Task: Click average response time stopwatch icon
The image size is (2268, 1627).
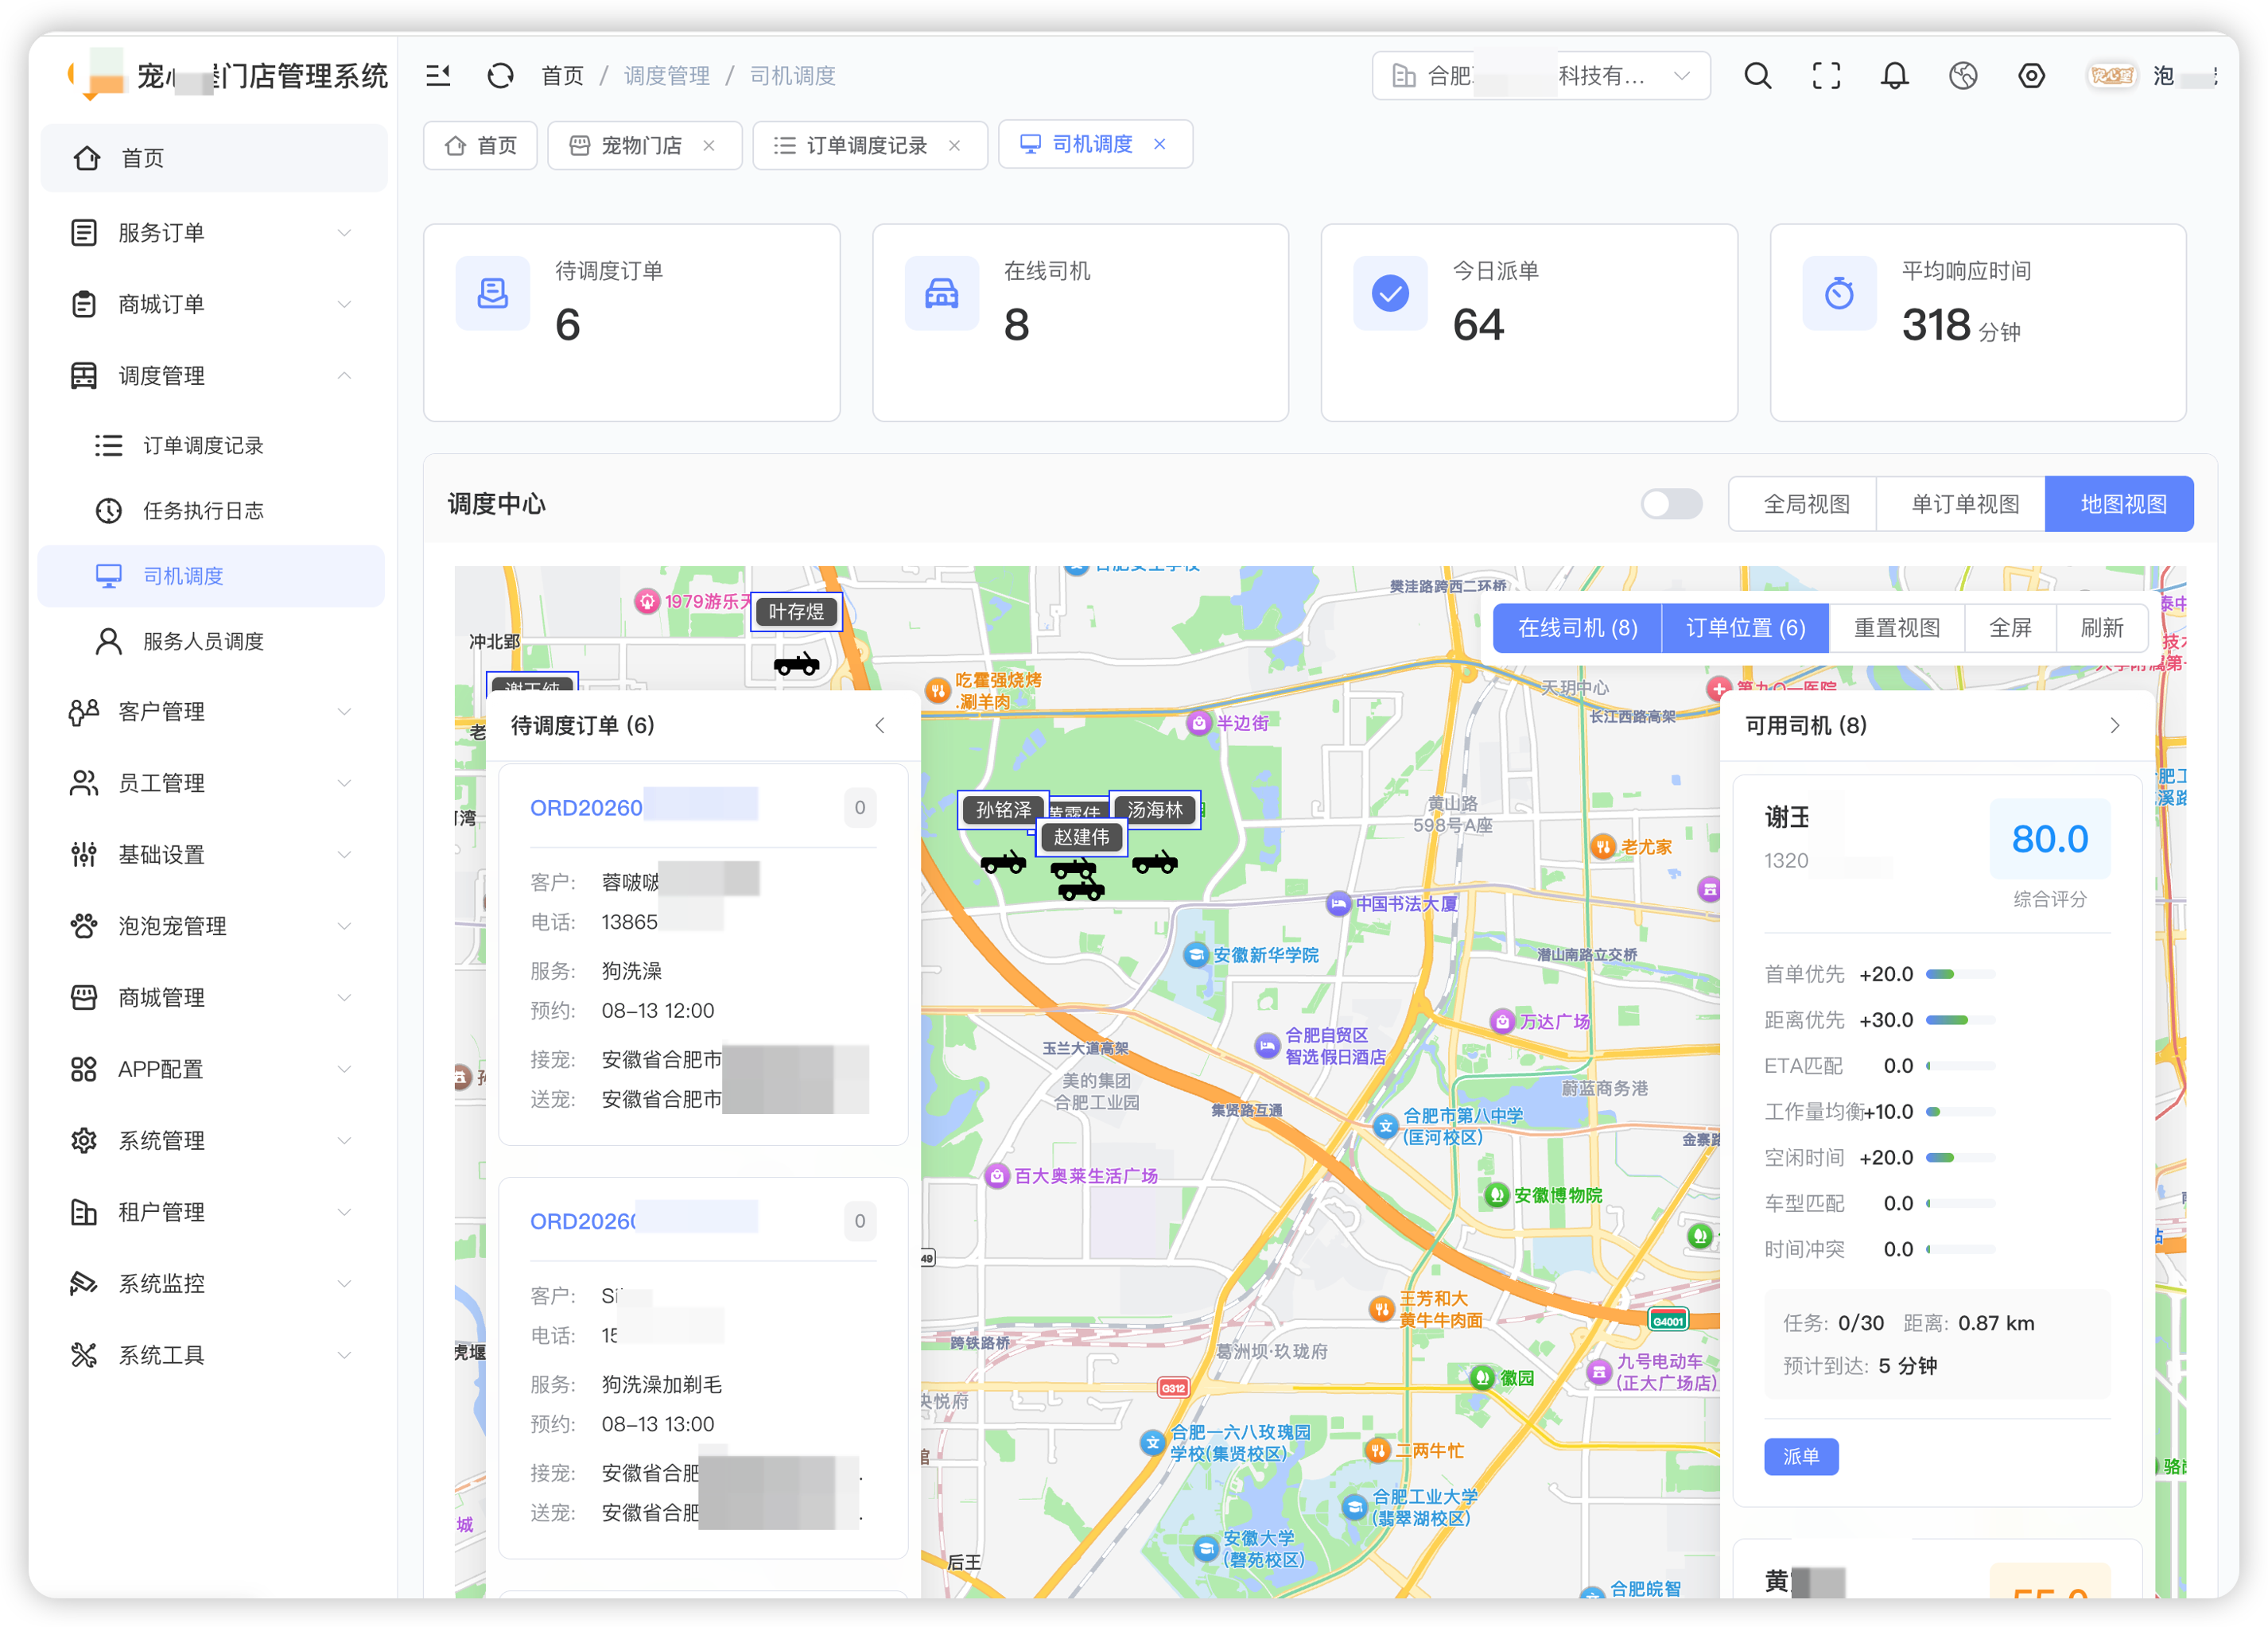Action: point(1838,293)
